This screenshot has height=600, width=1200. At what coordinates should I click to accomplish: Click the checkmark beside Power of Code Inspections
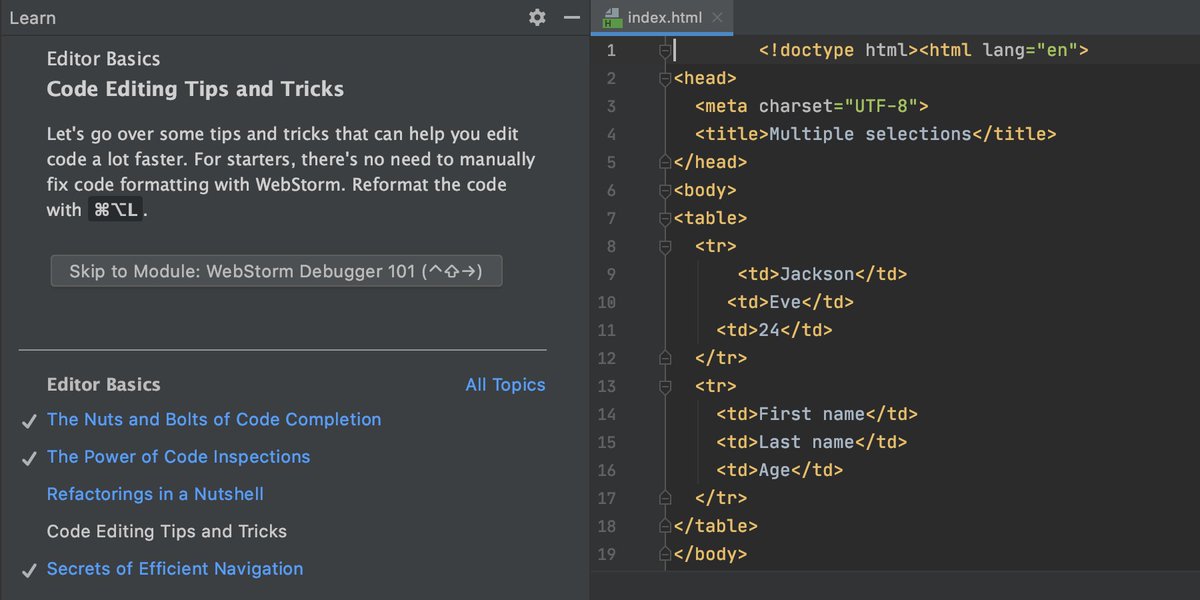29,458
